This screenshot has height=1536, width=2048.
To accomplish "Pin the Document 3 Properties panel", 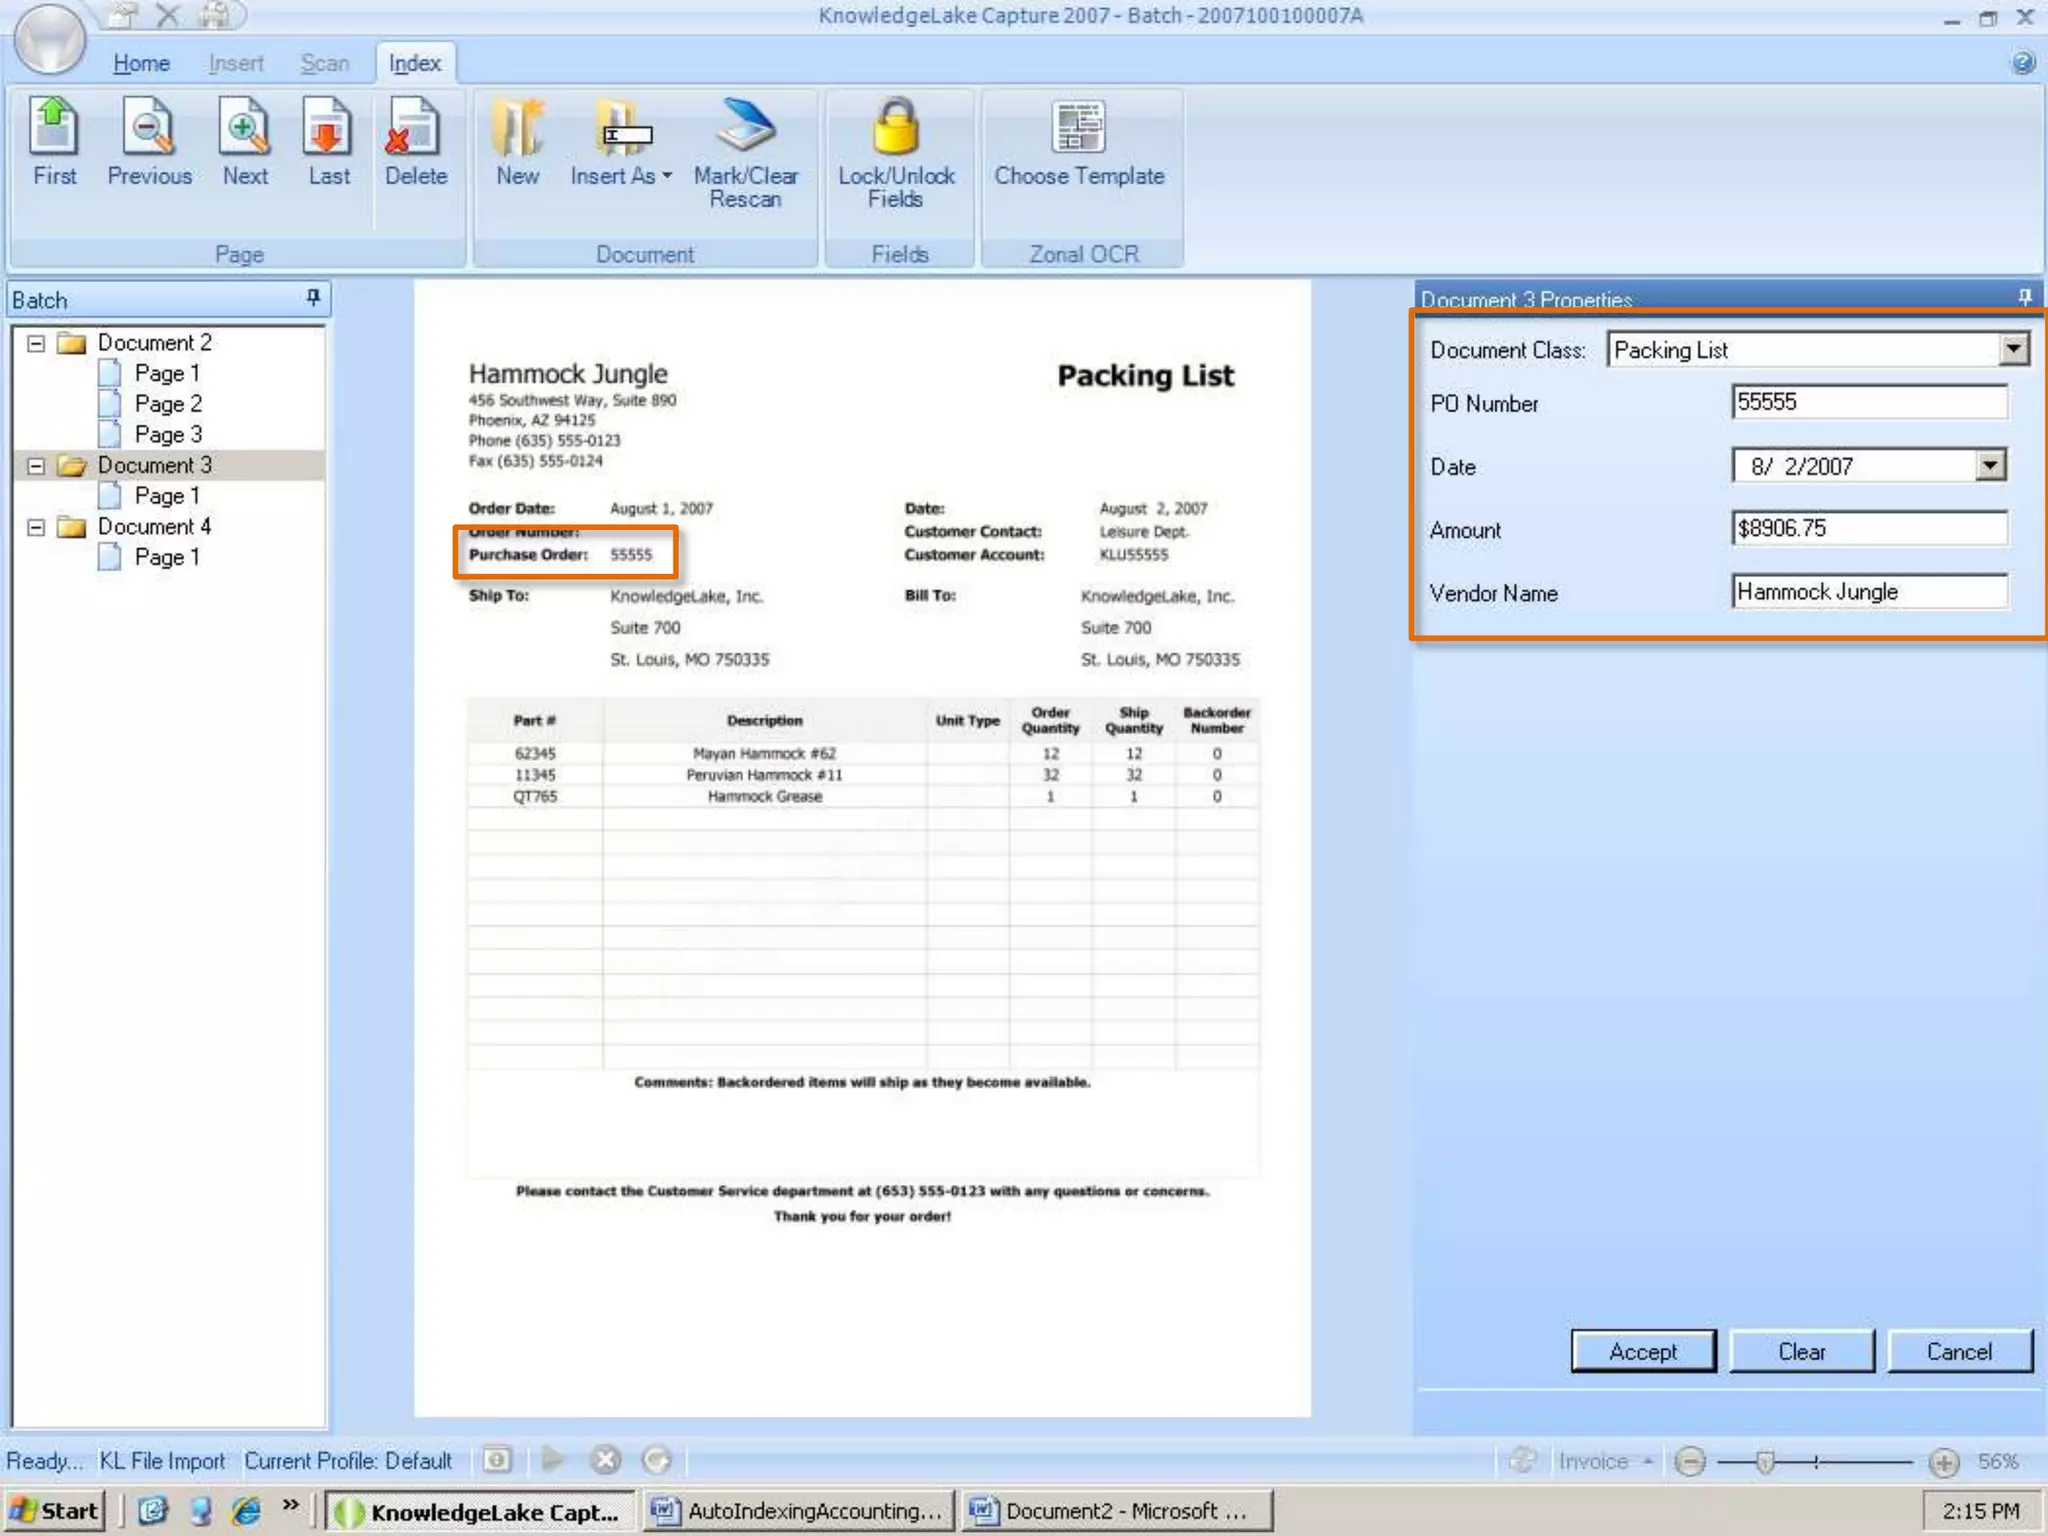I will (2025, 297).
